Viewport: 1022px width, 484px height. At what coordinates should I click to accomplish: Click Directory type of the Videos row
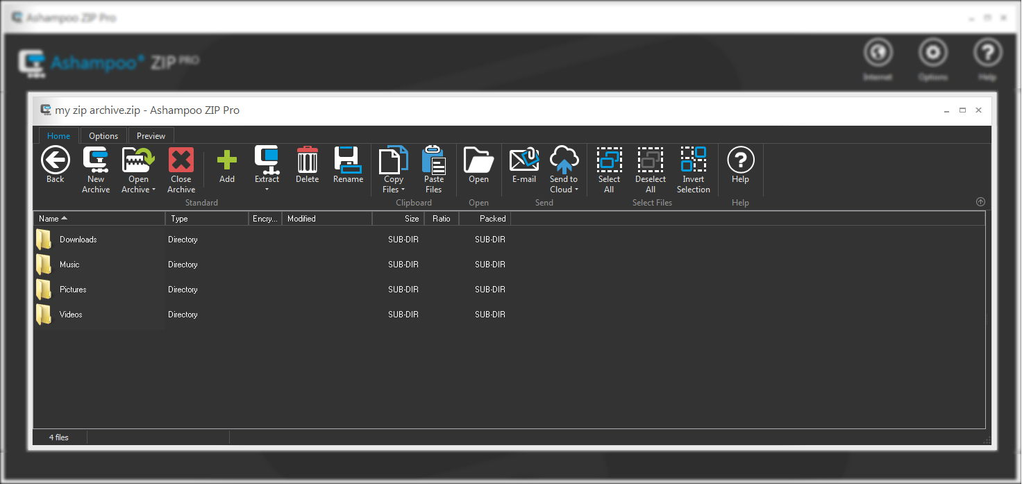tap(182, 314)
